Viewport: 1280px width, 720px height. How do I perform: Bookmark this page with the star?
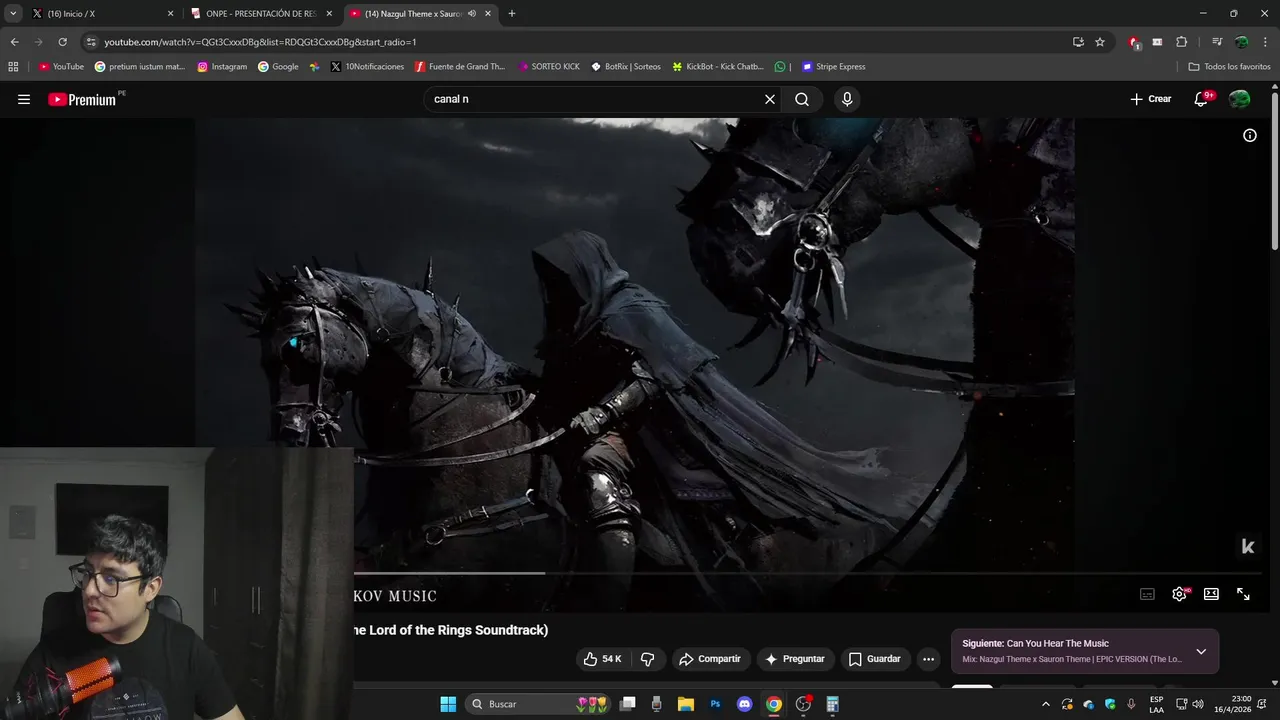[1100, 42]
